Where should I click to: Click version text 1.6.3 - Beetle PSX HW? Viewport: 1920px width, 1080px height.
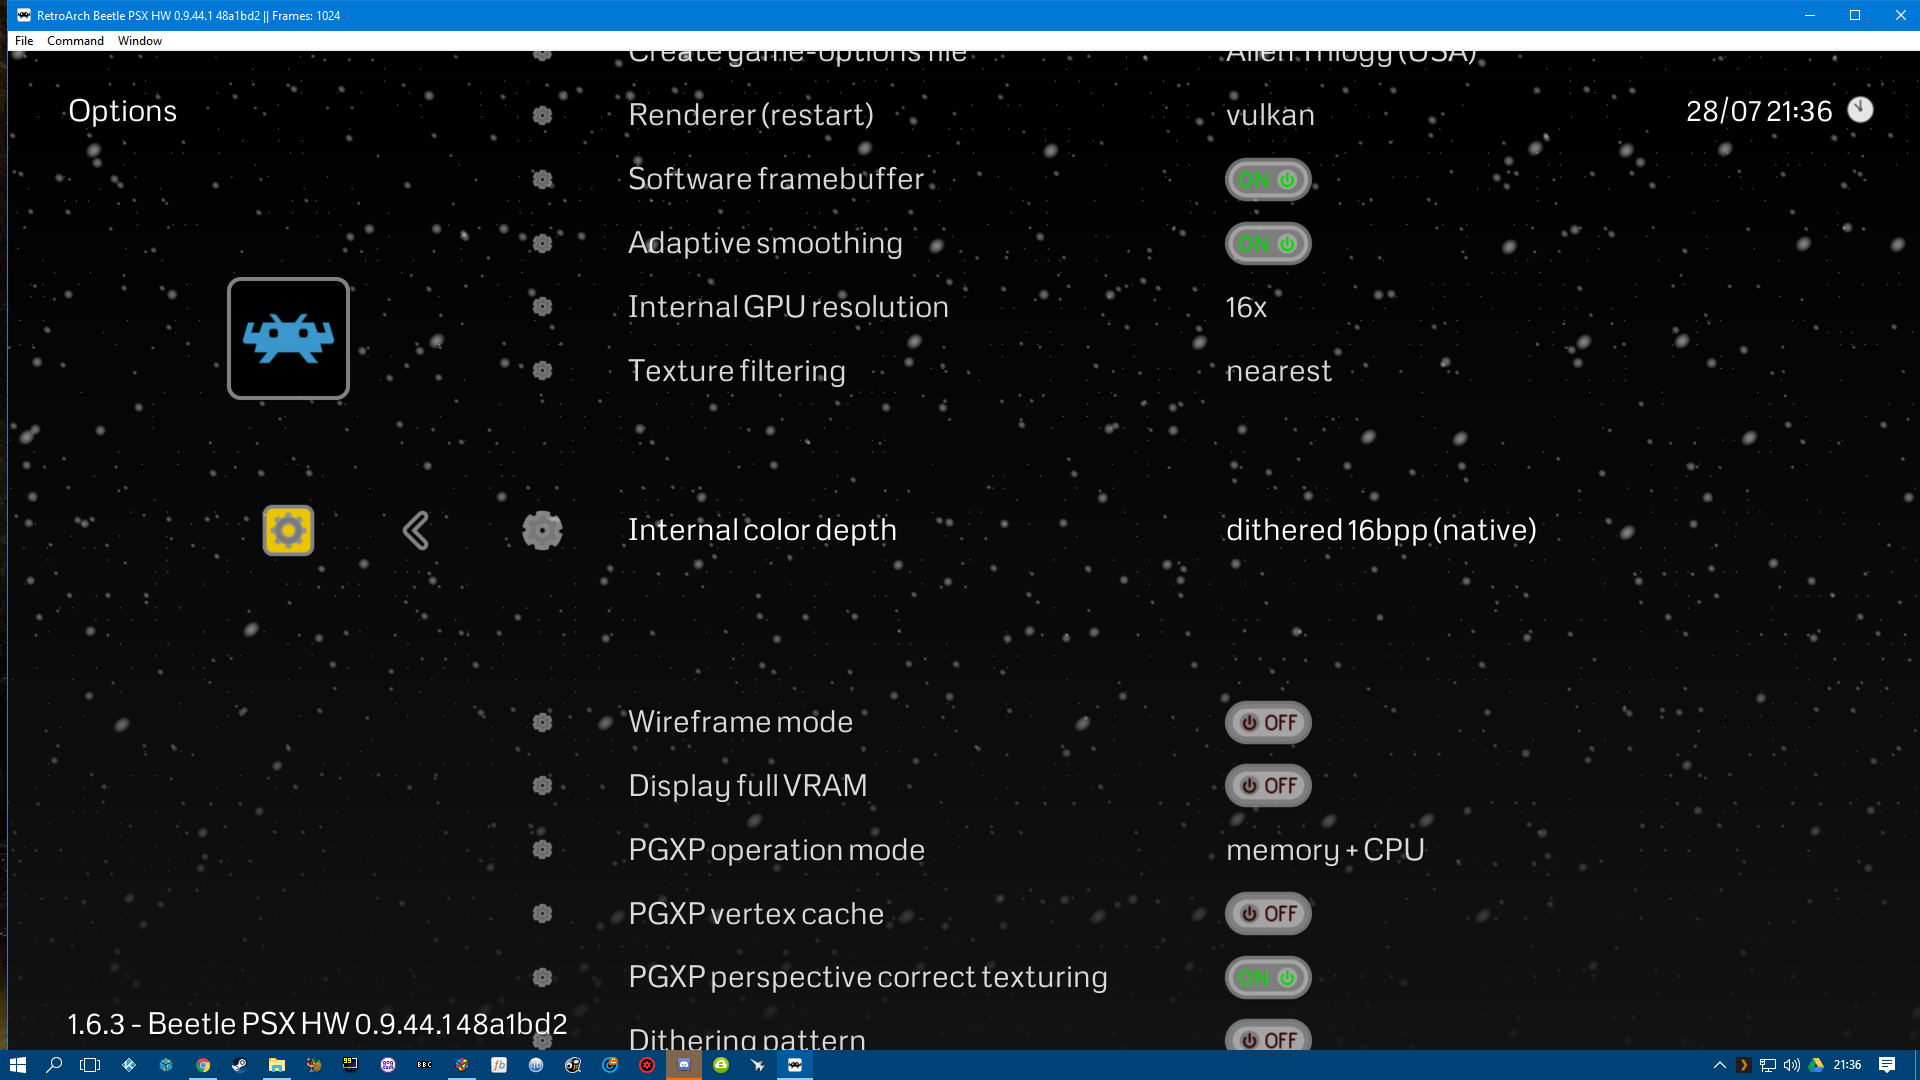[317, 1024]
